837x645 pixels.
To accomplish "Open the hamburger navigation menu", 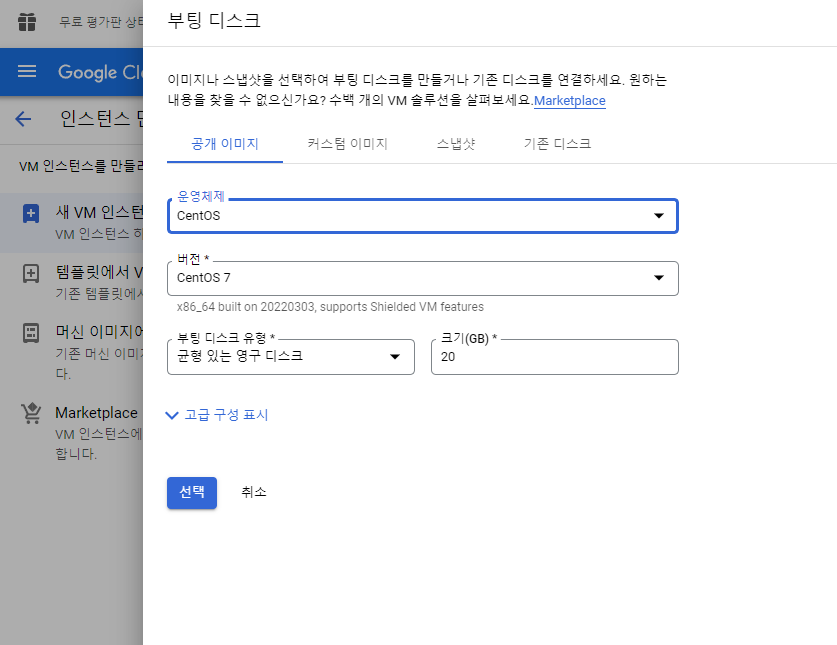I will pos(27,71).
